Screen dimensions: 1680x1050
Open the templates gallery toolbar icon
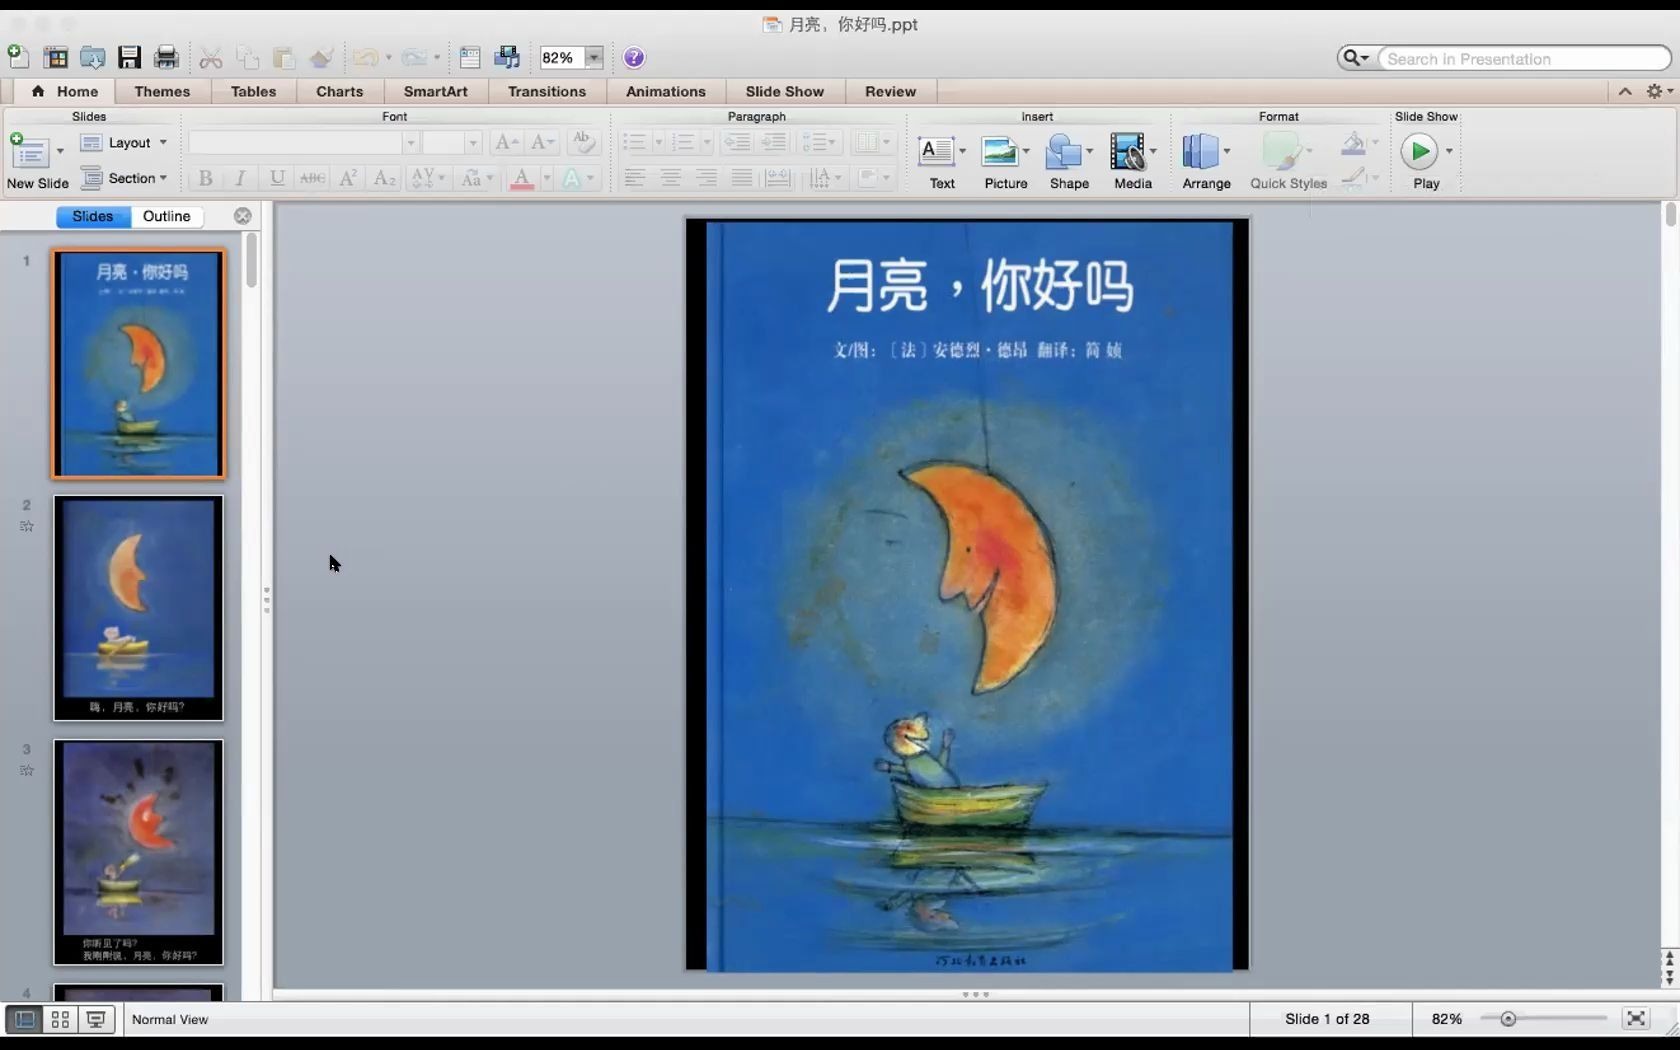(x=56, y=58)
